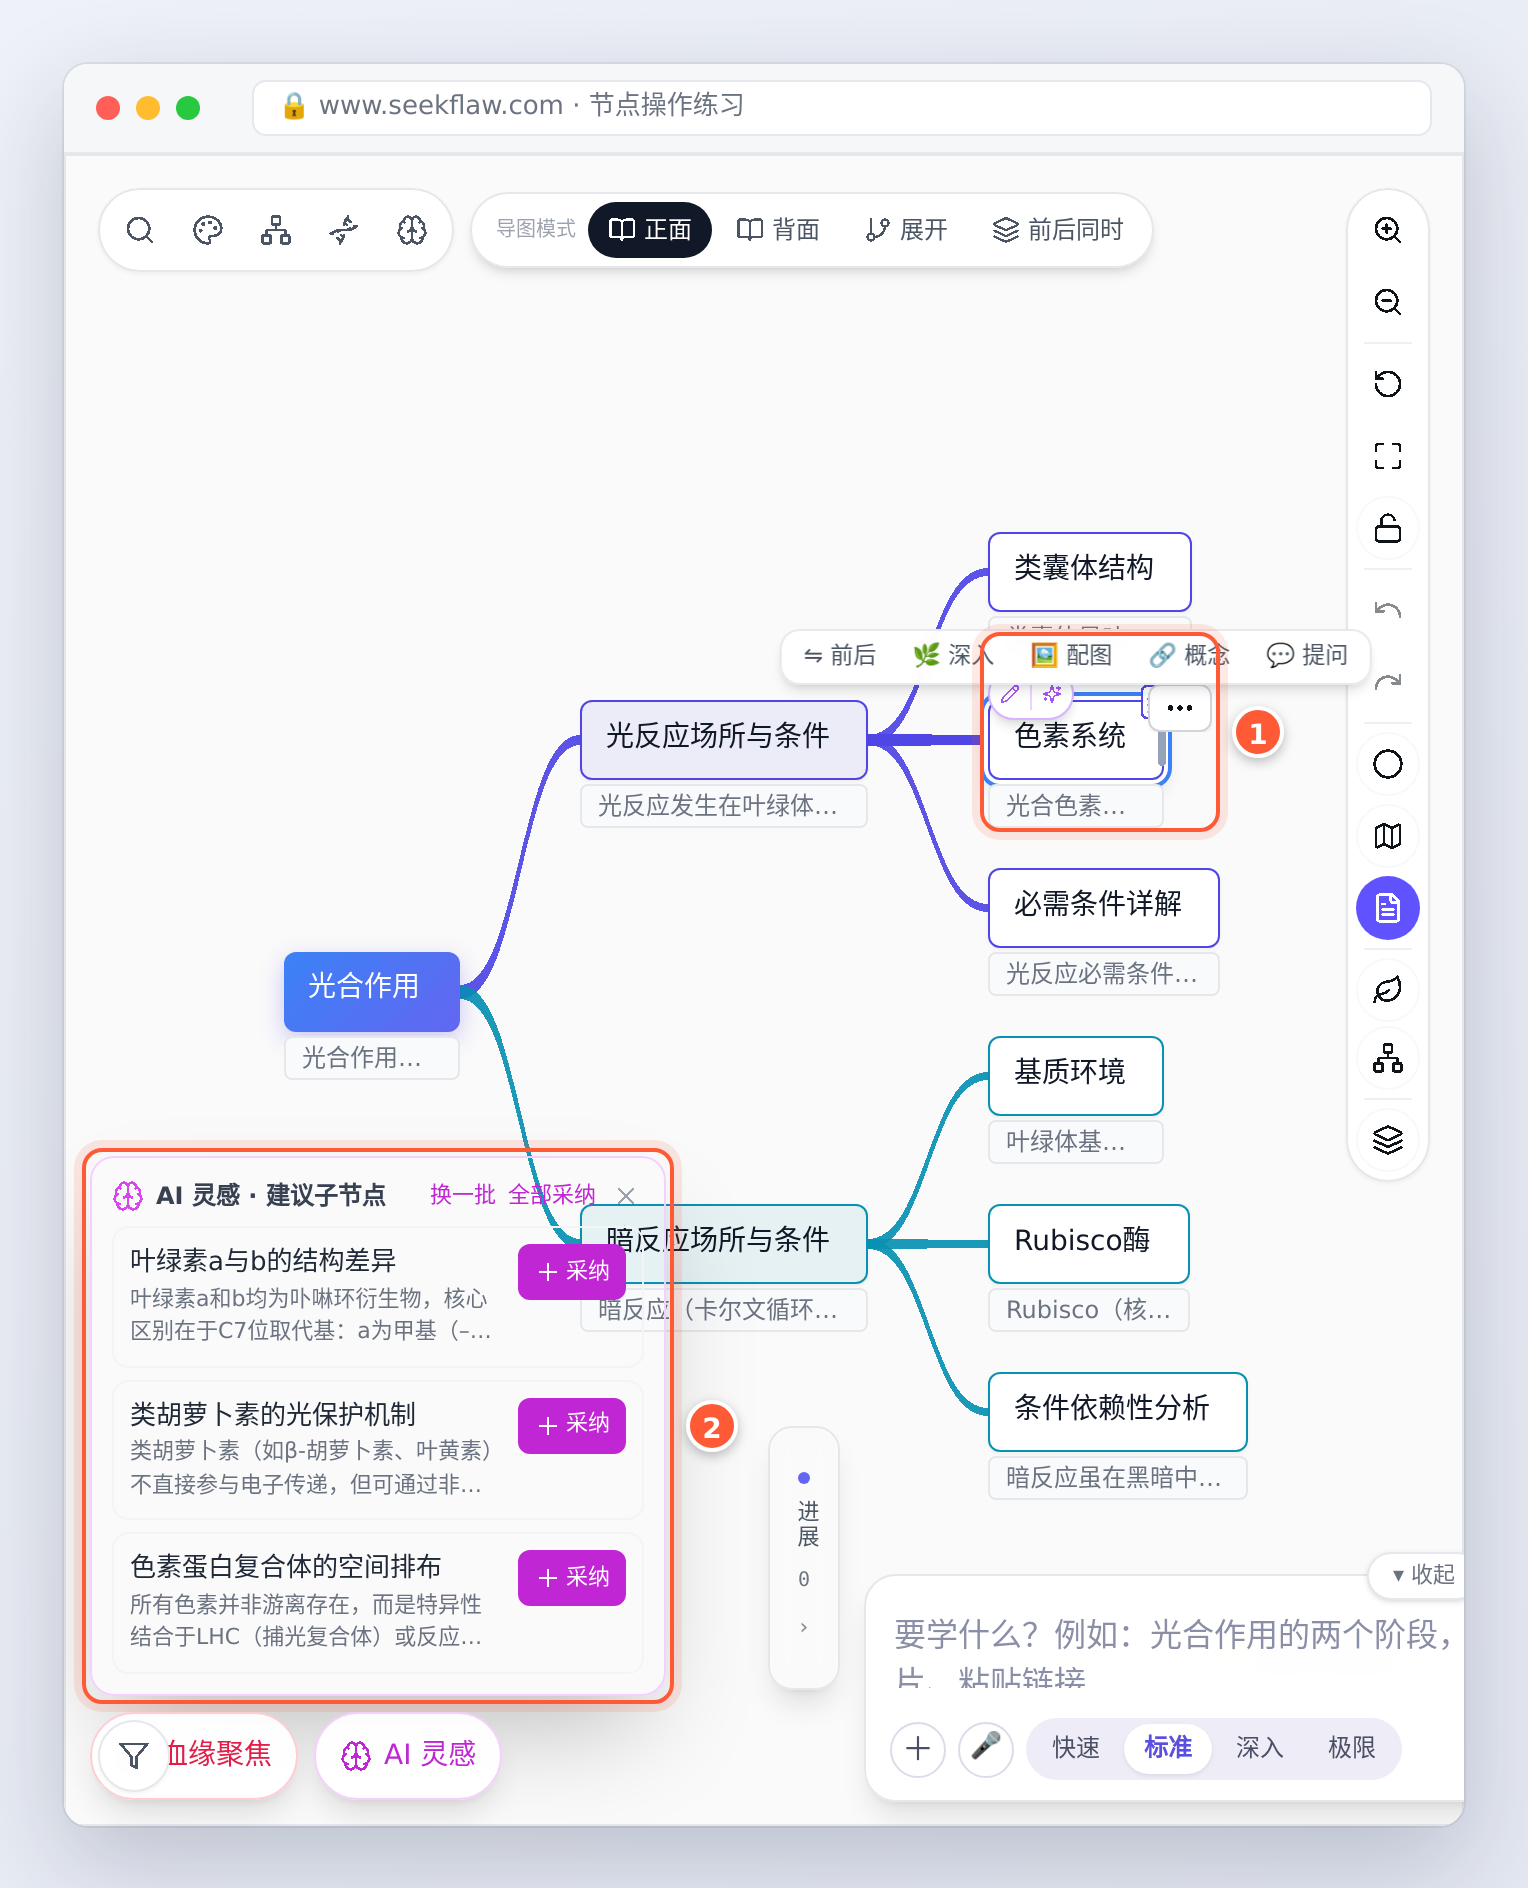Adopt suggestion 色素蛋白复合体的空间排布
This screenshot has width=1528, height=1888.
[x=572, y=1578]
